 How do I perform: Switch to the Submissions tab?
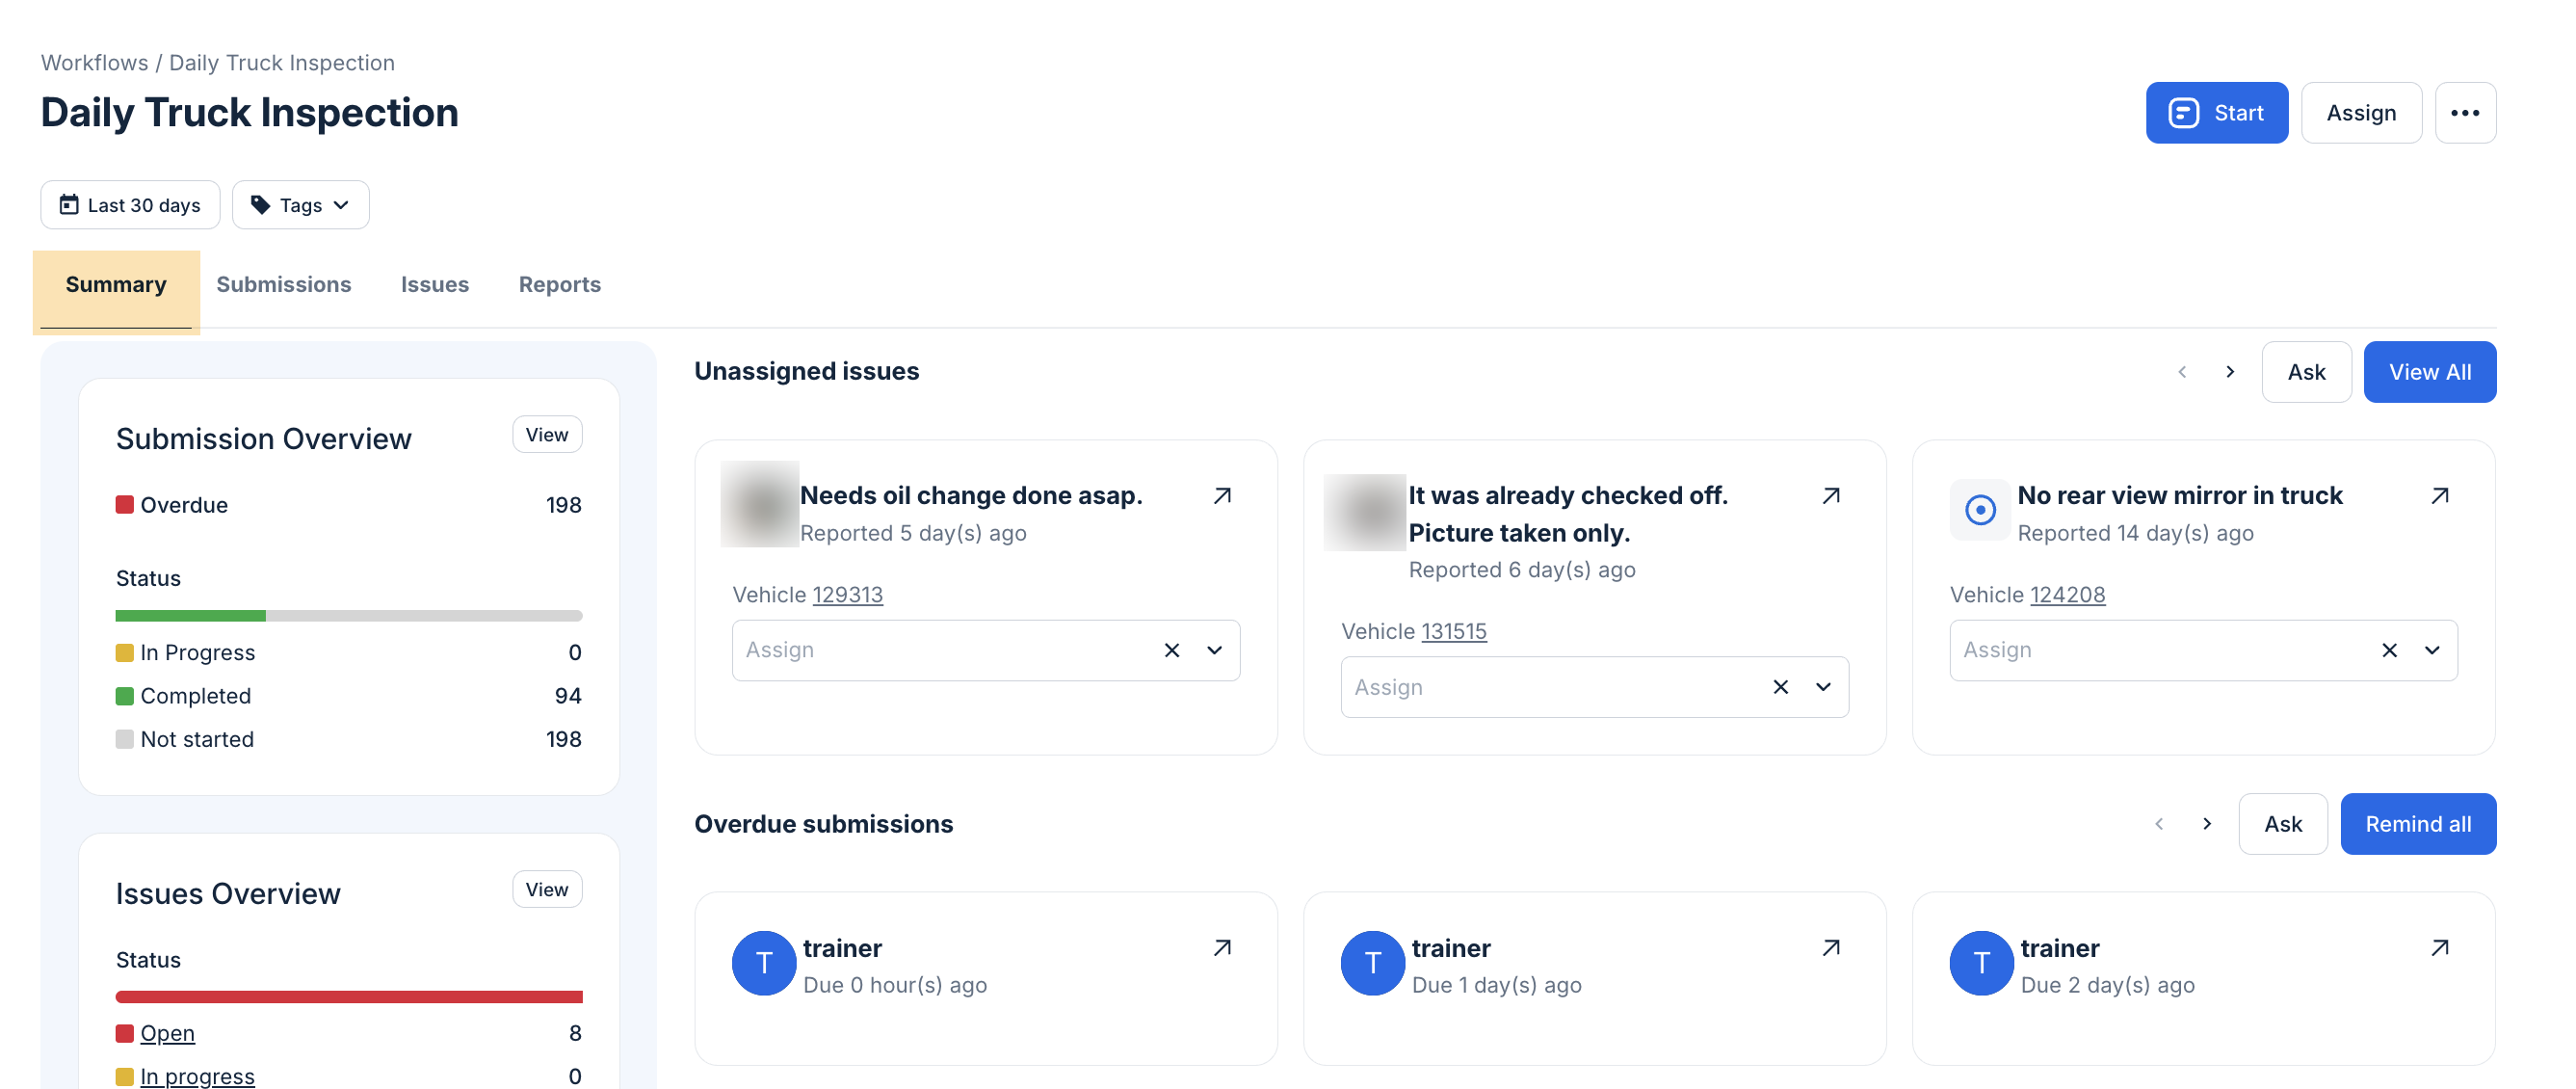point(284,284)
